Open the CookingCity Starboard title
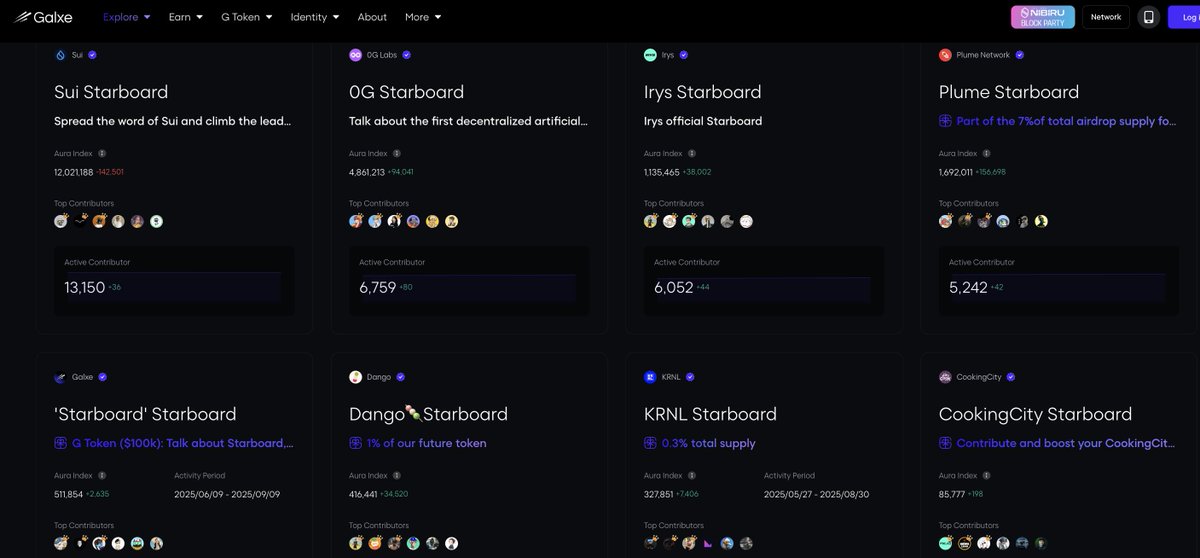Viewport: 1200px width, 558px height. [1035, 414]
